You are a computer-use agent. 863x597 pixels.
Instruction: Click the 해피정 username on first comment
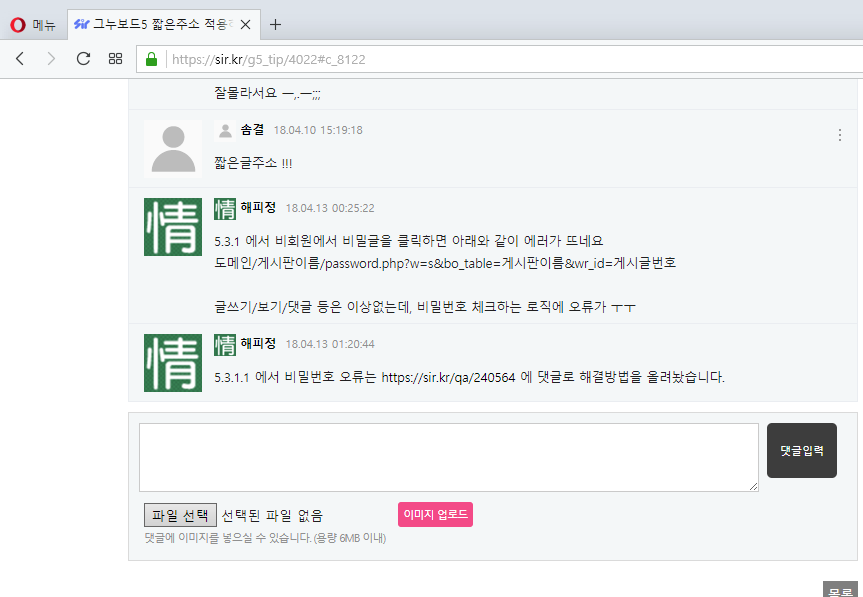[x=258, y=208]
